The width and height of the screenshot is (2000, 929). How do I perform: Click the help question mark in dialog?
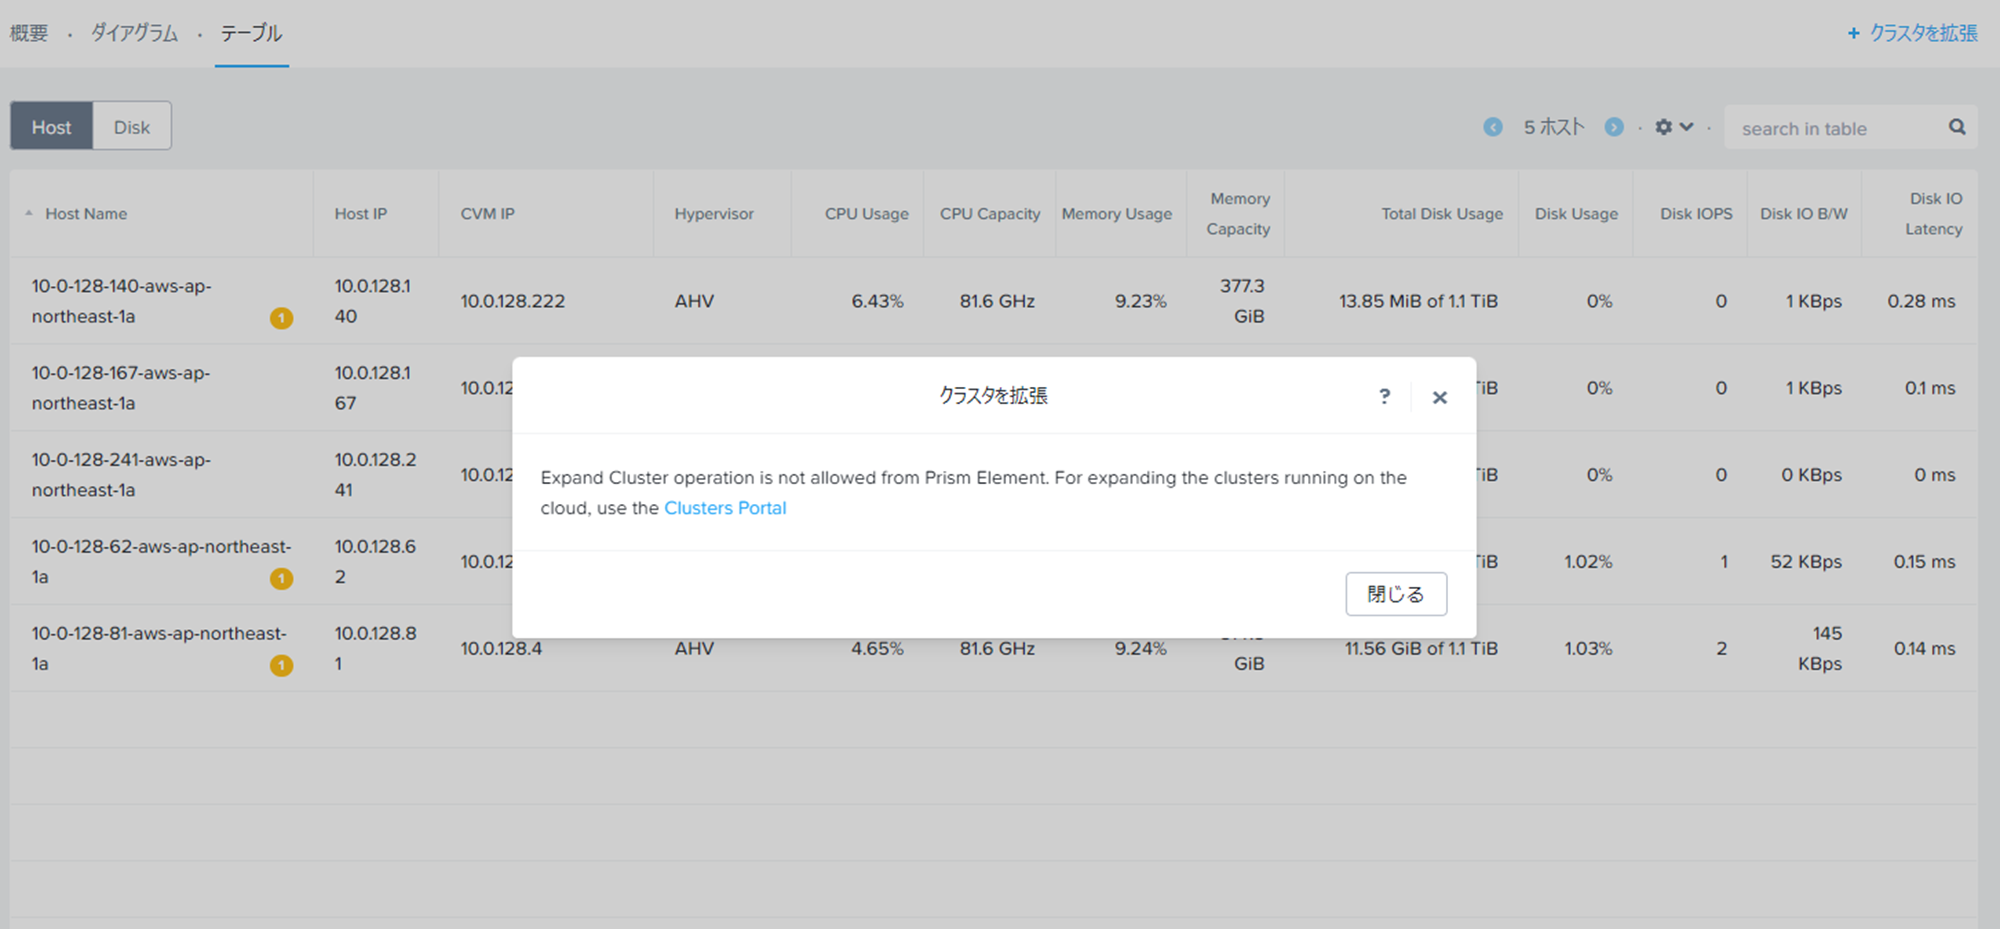[x=1384, y=396]
